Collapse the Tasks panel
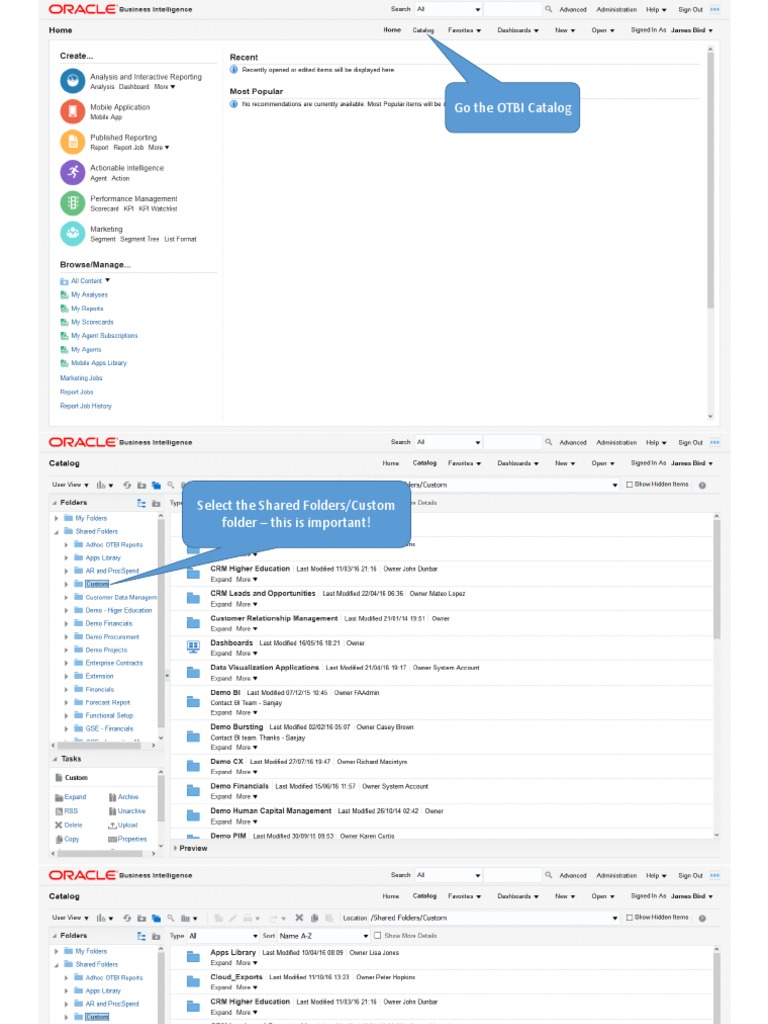Screen dimensions: 768x1024 pyautogui.click(x=55, y=759)
